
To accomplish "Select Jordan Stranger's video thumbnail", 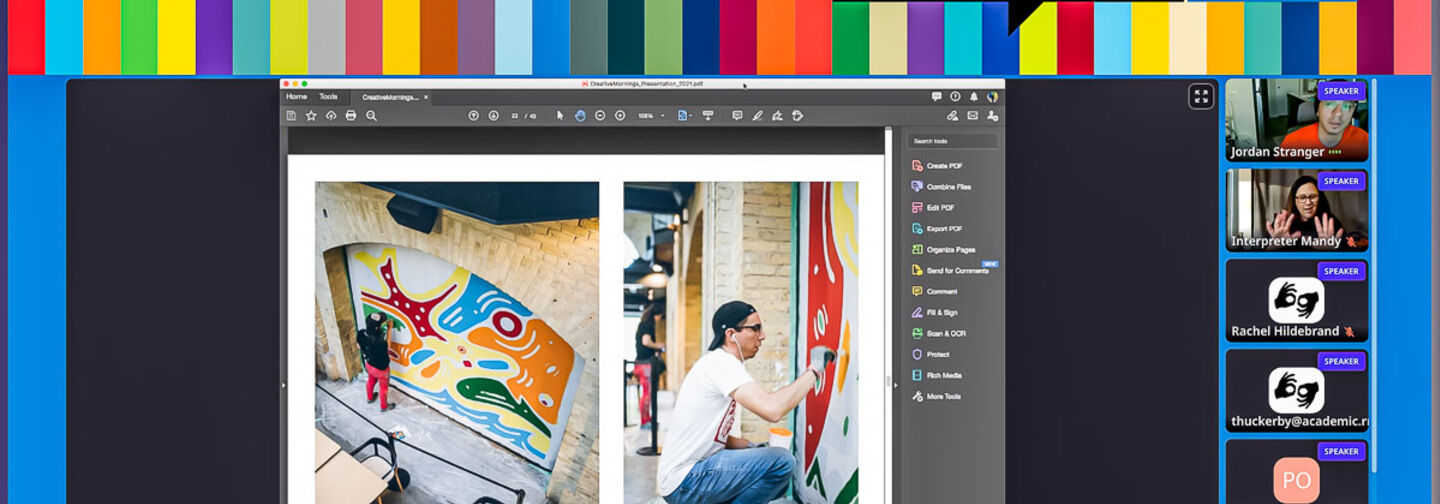I will click(1296, 120).
